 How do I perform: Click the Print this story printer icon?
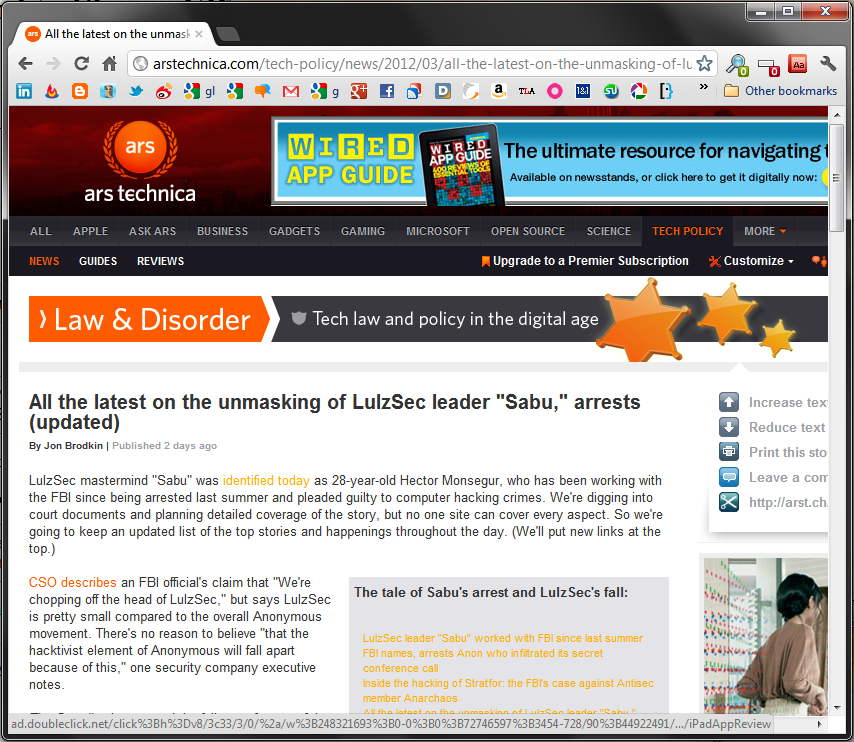point(729,452)
